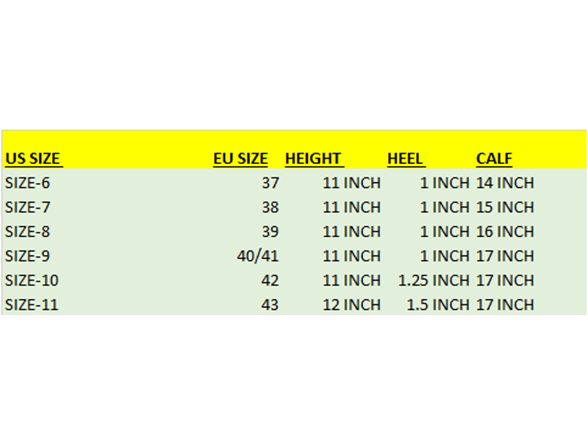The height and width of the screenshot is (441, 588).
Task: Select the EU SIZE header cell
Action: (240, 159)
